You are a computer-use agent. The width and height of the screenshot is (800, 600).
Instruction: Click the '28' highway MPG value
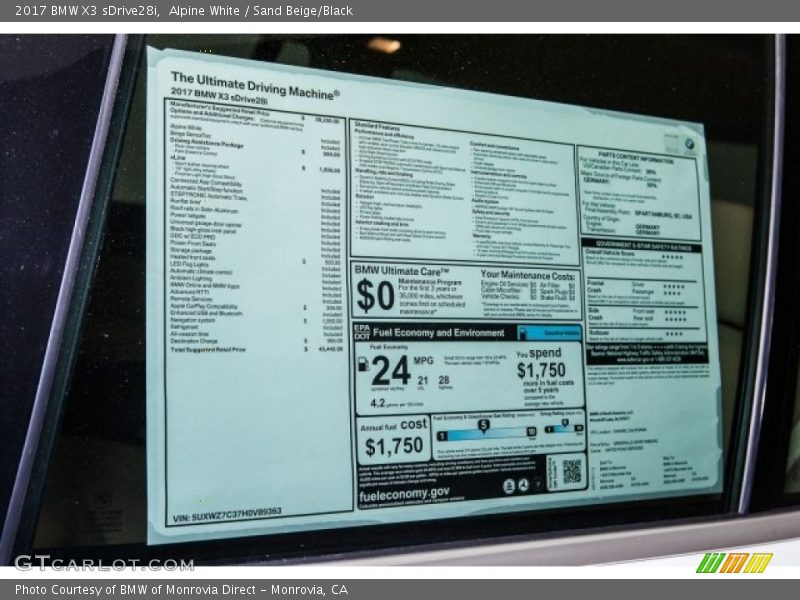(x=444, y=380)
